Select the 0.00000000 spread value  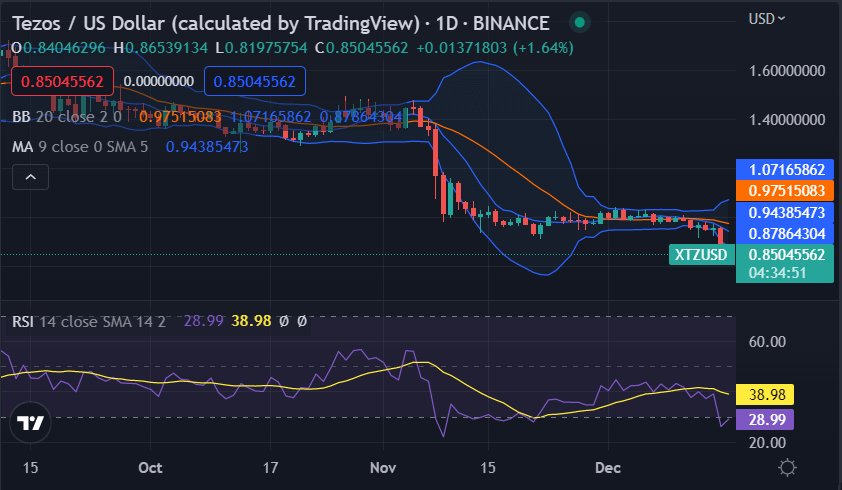tap(158, 81)
